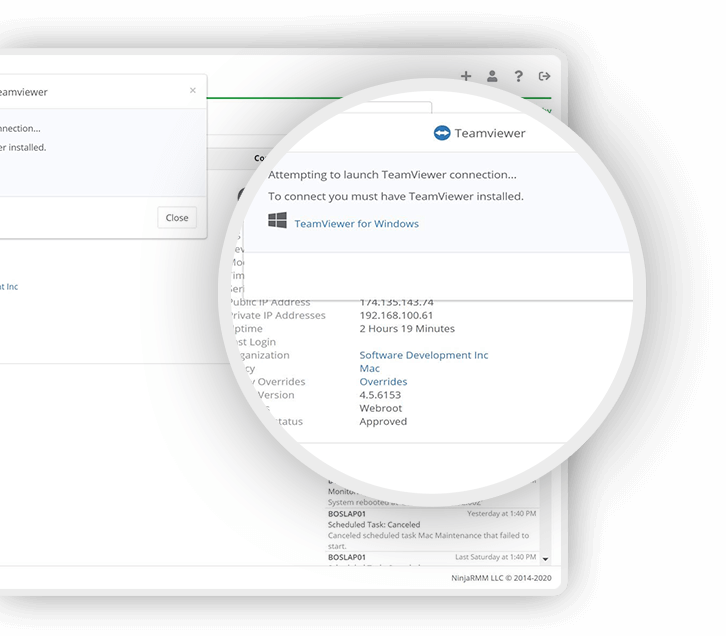This screenshot has height=636, width=726.
Task: Select 'To connect you must have TeamViewer installed.'
Action: 396,196
